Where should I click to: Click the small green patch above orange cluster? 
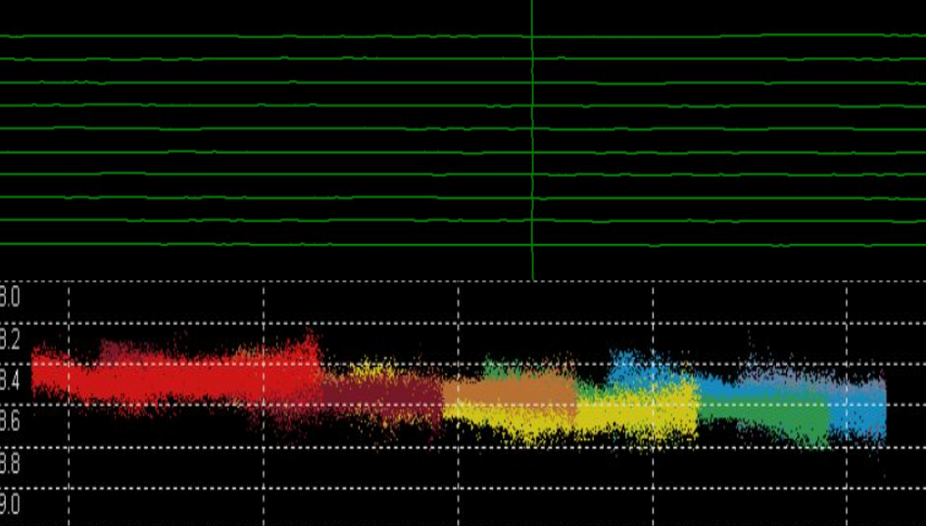point(497,369)
